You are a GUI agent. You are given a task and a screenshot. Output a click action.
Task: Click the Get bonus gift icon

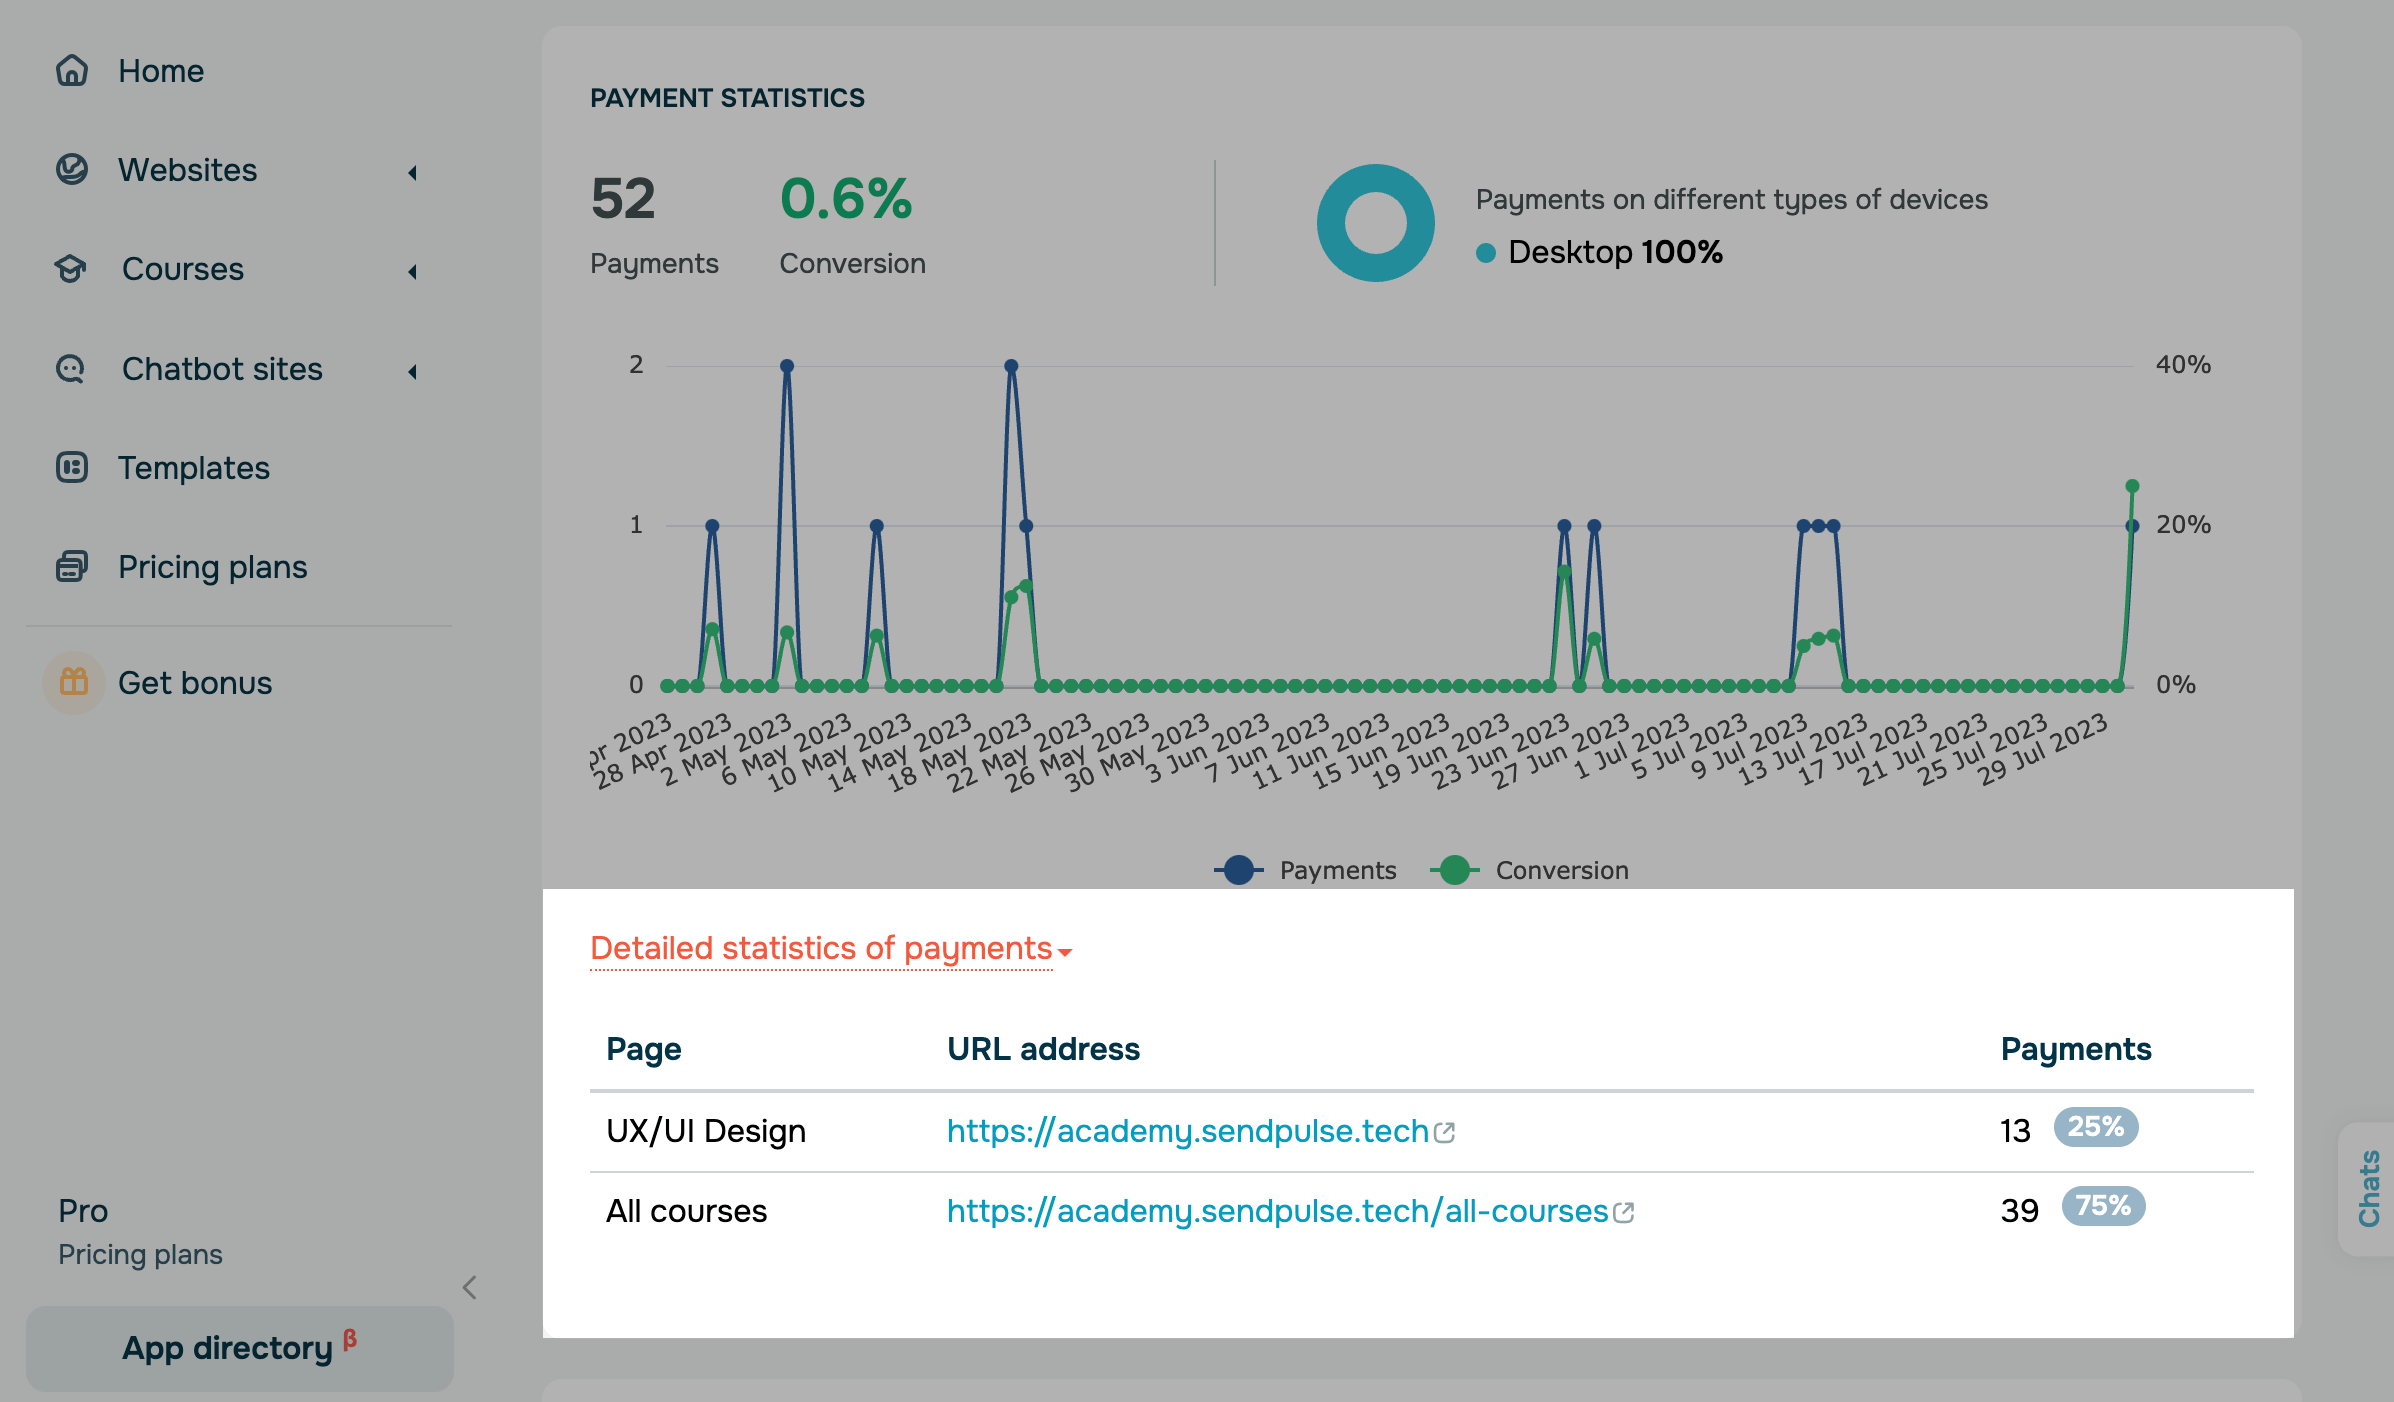point(74,683)
